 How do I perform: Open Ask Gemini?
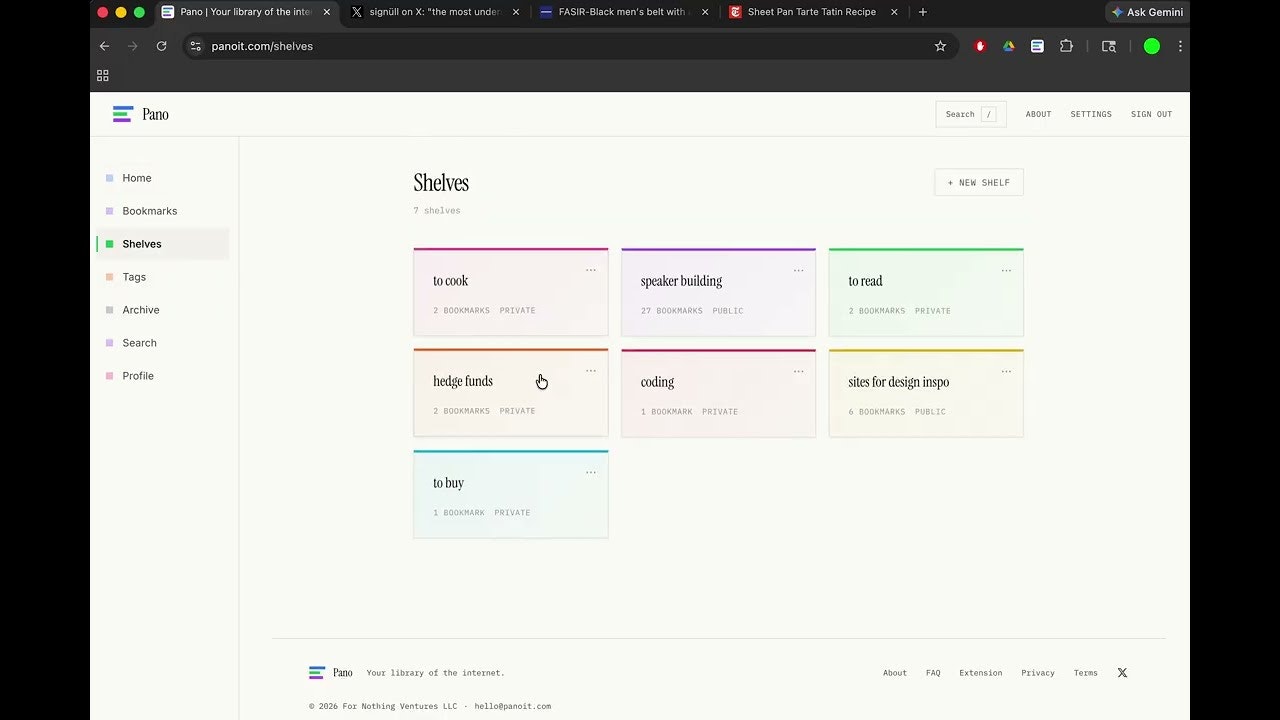[1147, 12]
